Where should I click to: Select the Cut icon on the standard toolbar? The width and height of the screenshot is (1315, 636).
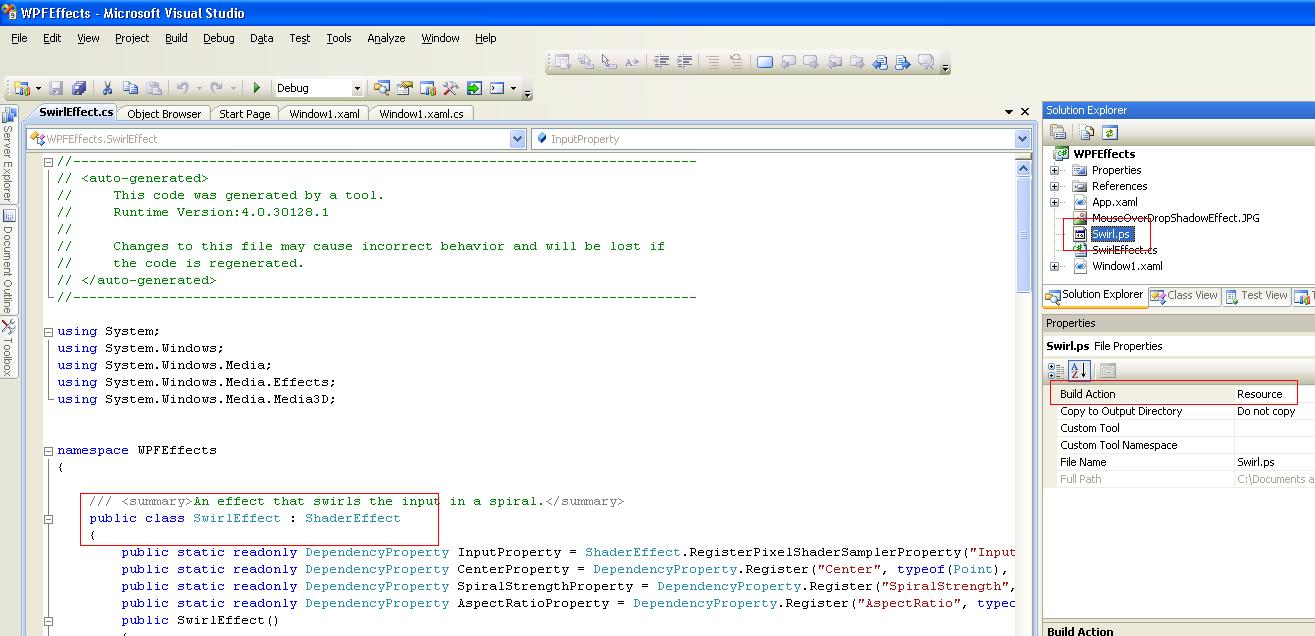pyautogui.click(x=107, y=88)
